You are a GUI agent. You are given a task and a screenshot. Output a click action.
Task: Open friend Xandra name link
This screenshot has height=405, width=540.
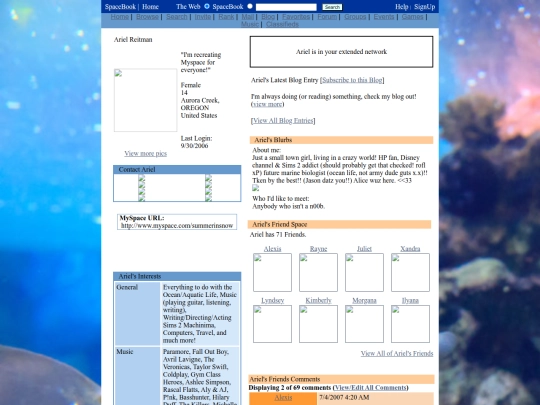pyautogui.click(x=410, y=249)
